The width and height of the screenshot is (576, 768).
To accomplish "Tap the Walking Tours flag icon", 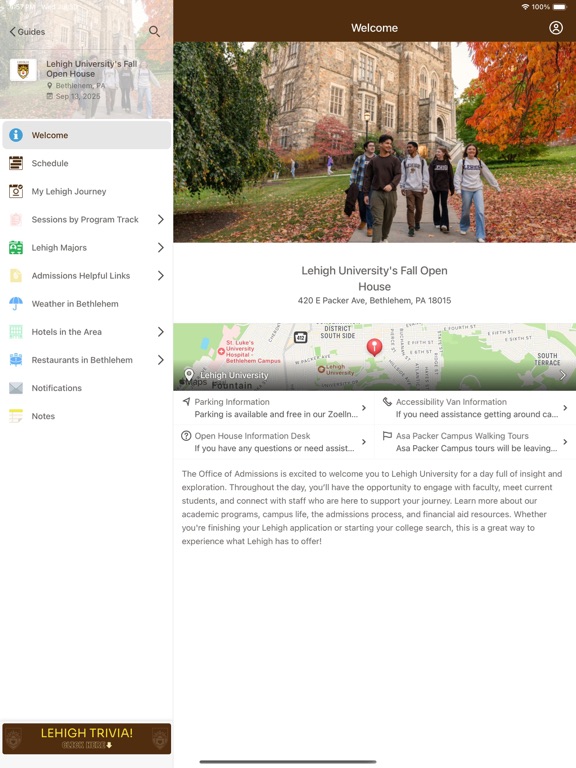I will (387, 435).
